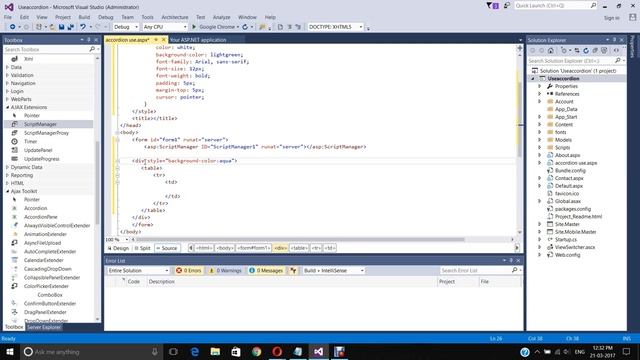Click the View Code icon in Solution Explorer
The width and height of the screenshot is (640, 360).
(x=616, y=51)
